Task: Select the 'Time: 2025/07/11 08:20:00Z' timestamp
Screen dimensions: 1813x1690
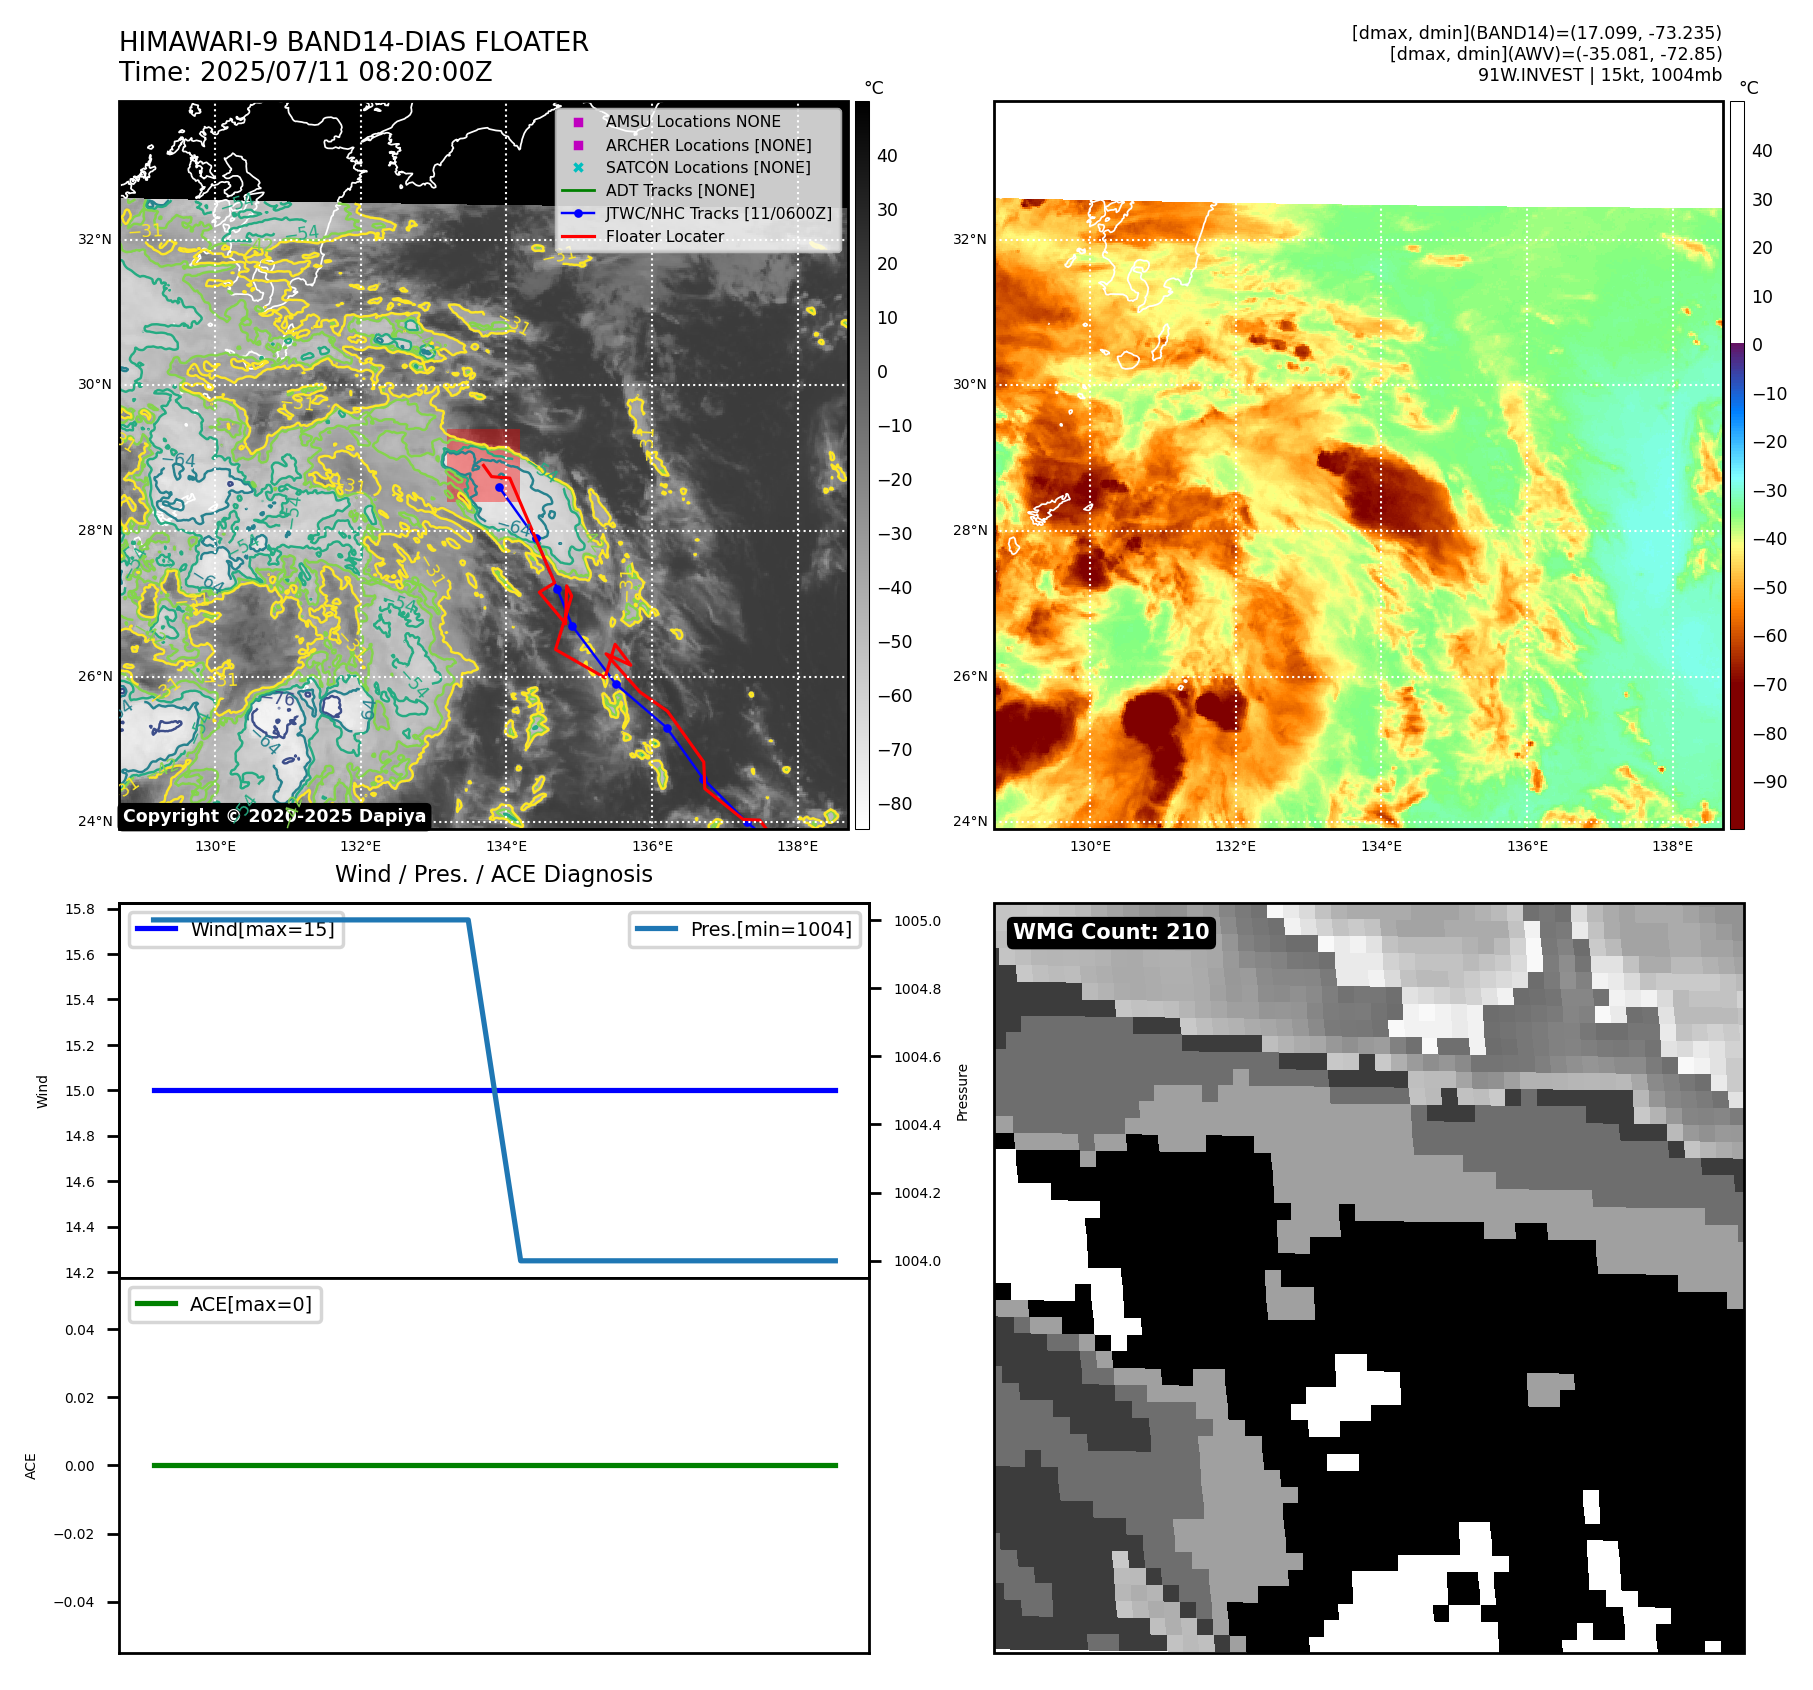Action: point(306,72)
